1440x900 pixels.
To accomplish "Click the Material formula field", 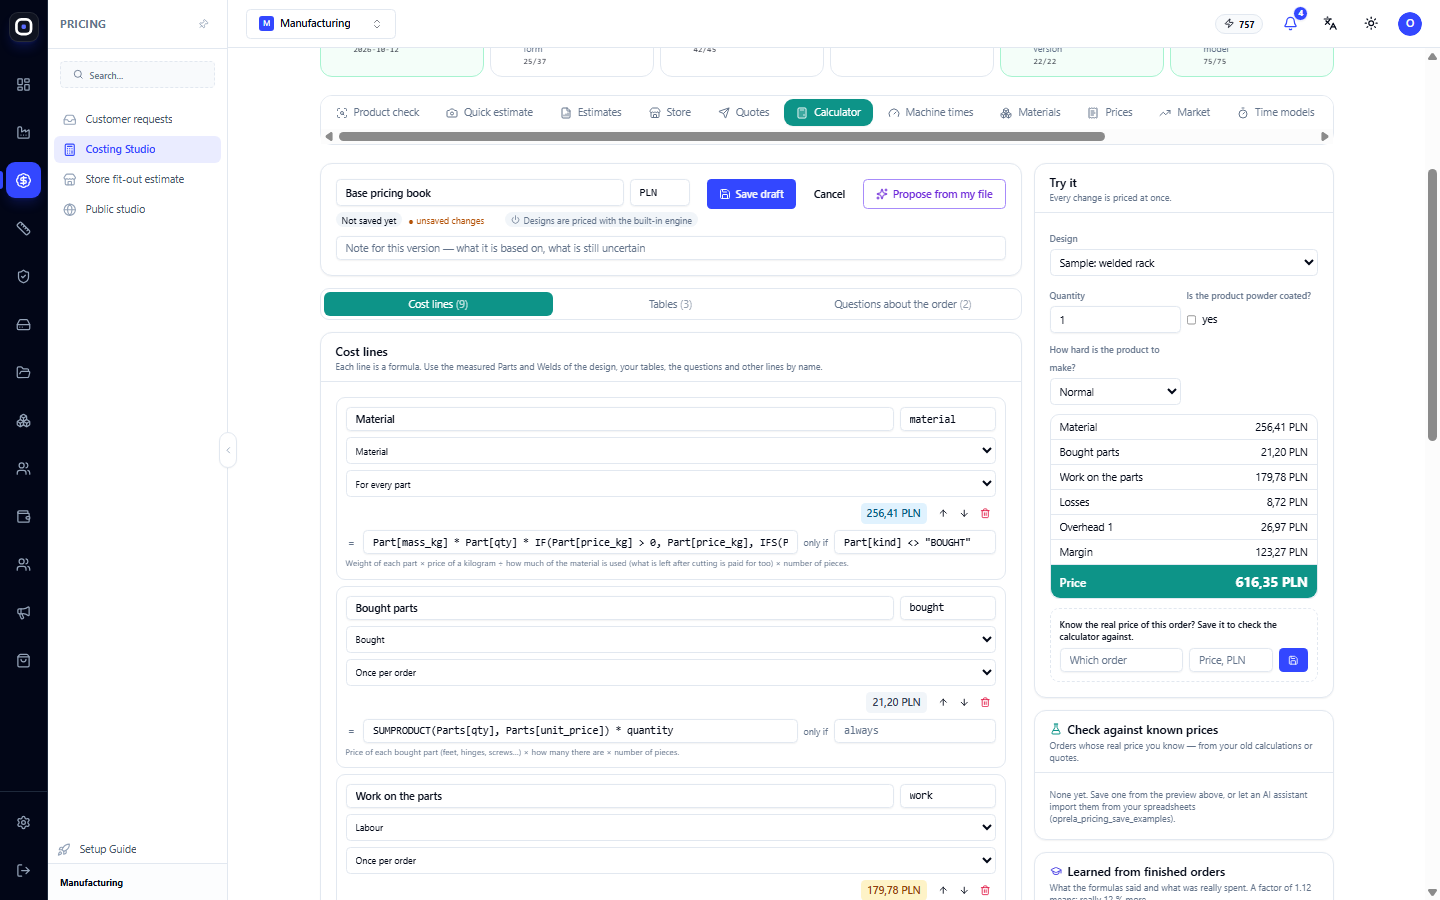I will click(x=580, y=542).
